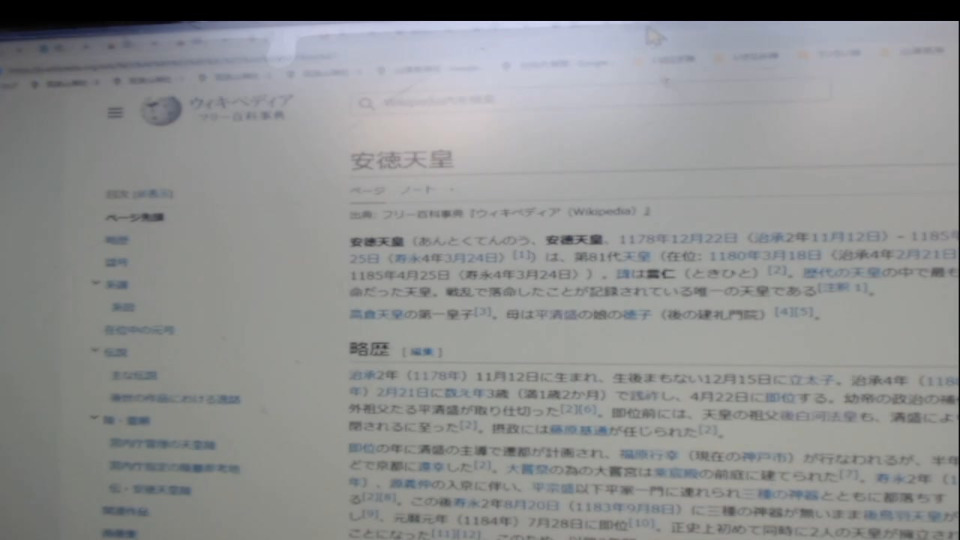Click the 注釈 1 superscript reference
This screenshot has width=960, height=540.
click(843, 287)
